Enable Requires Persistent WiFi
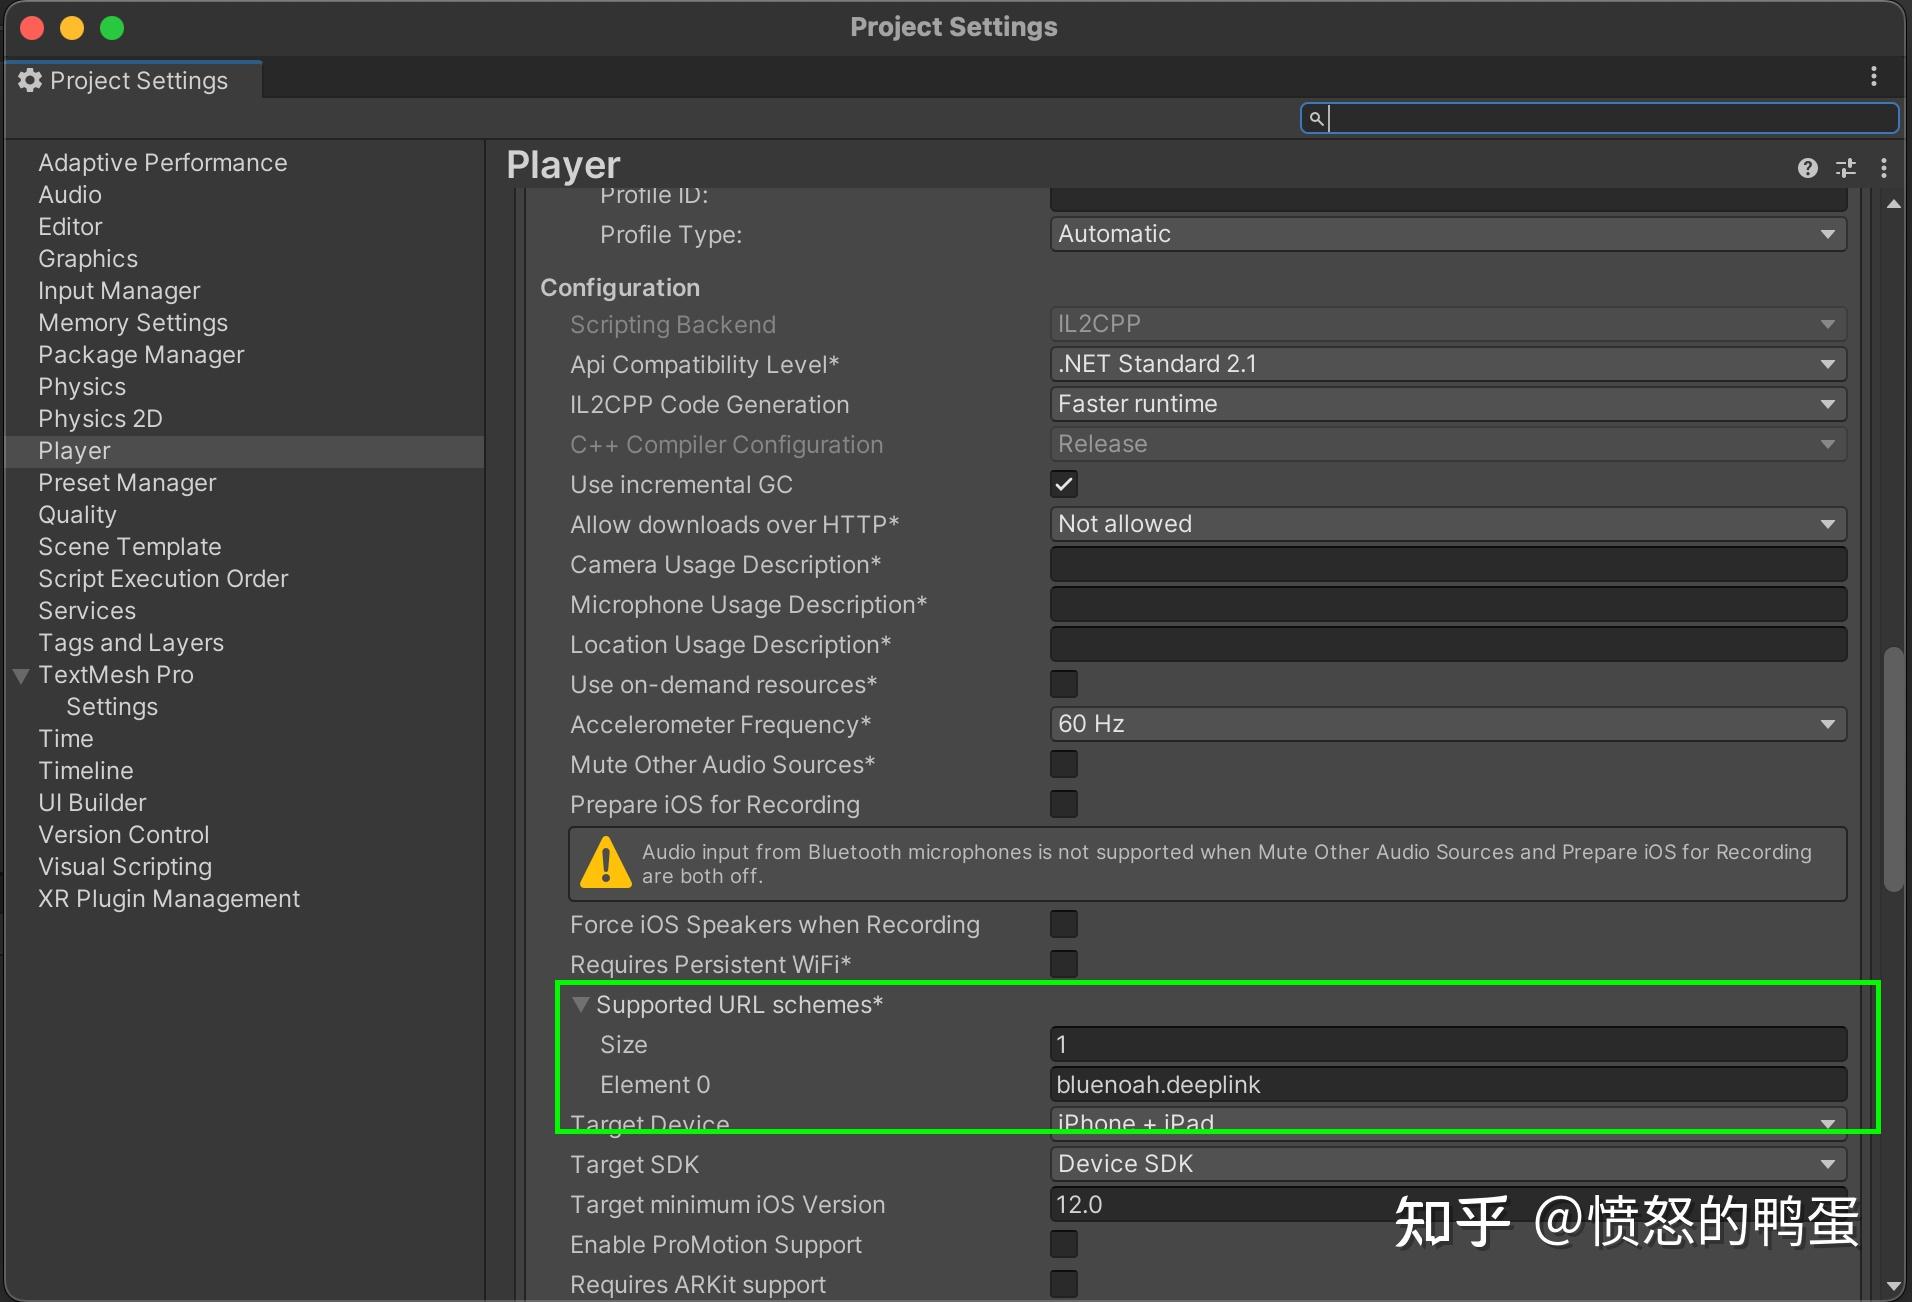 pyautogui.click(x=1063, y=963)
